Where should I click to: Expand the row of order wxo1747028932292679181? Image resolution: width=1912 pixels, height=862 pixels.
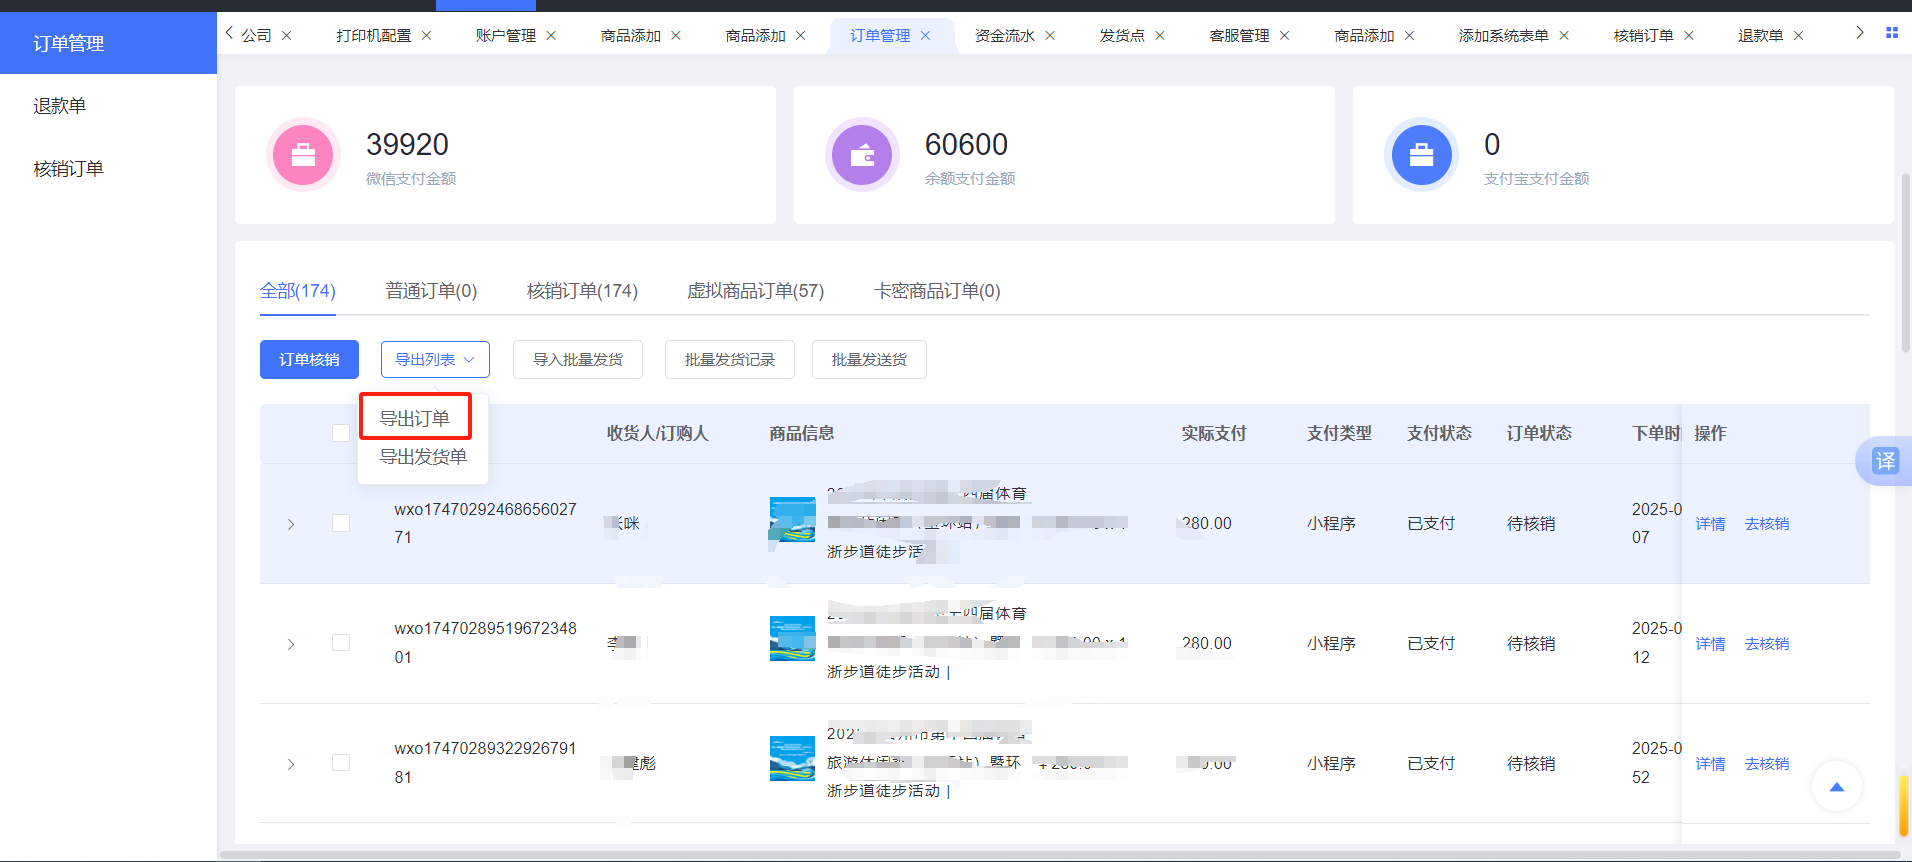(x=291, y=764)
